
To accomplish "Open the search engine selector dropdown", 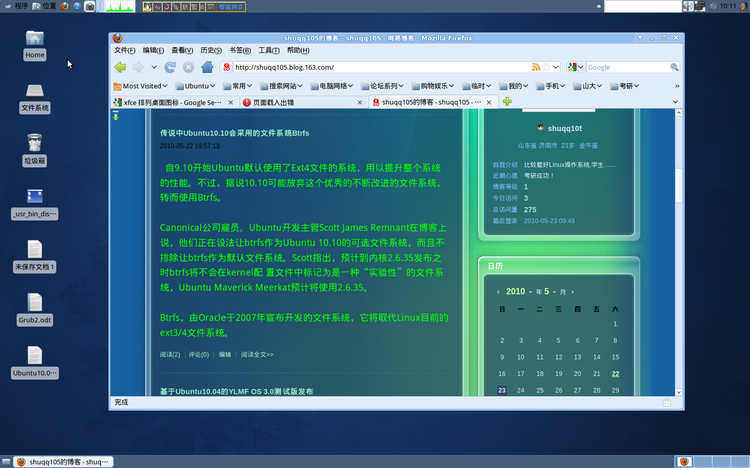I will (575, 67).
